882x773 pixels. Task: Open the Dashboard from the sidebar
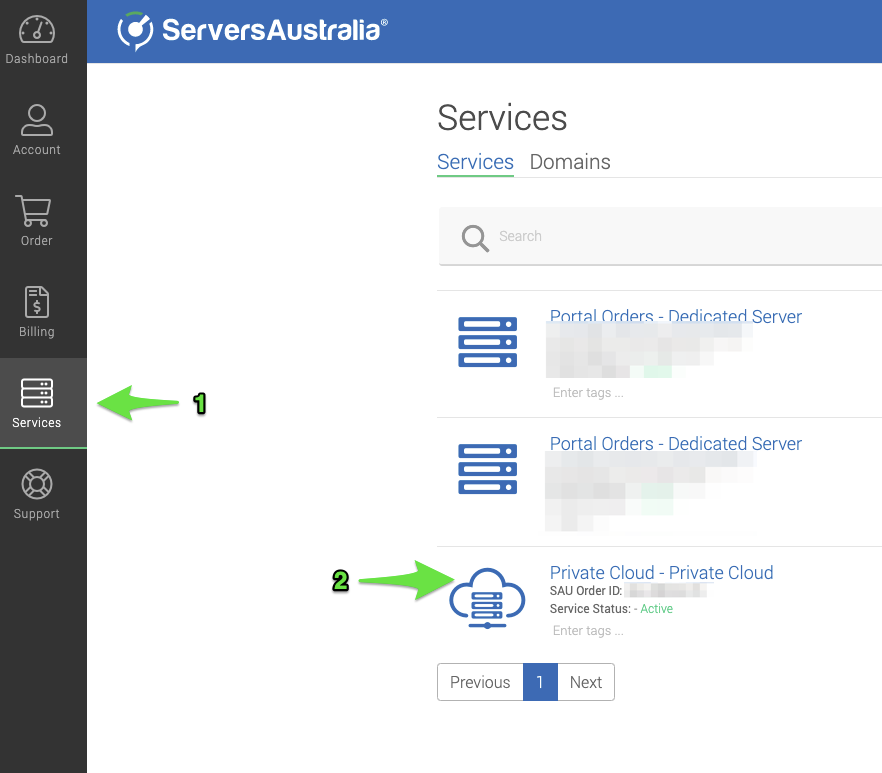37,38
